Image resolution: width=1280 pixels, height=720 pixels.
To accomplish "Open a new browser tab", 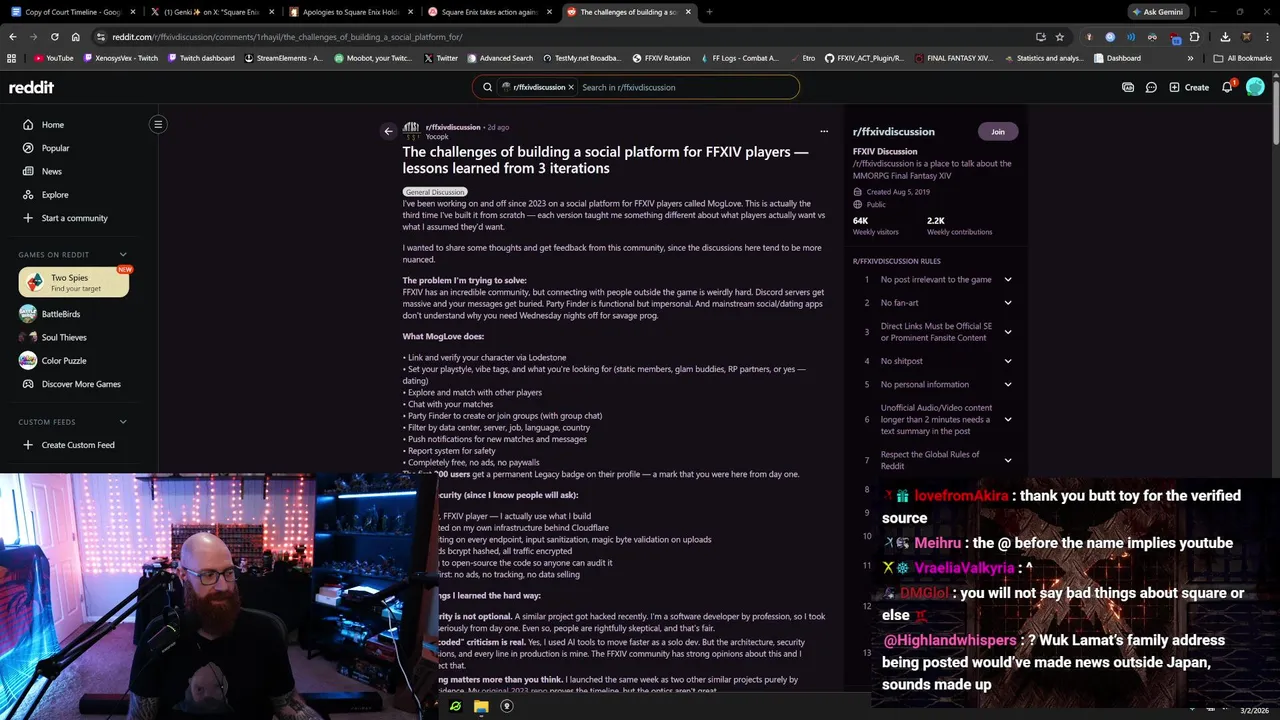I will pyautogui.click(x=709, y=12).
